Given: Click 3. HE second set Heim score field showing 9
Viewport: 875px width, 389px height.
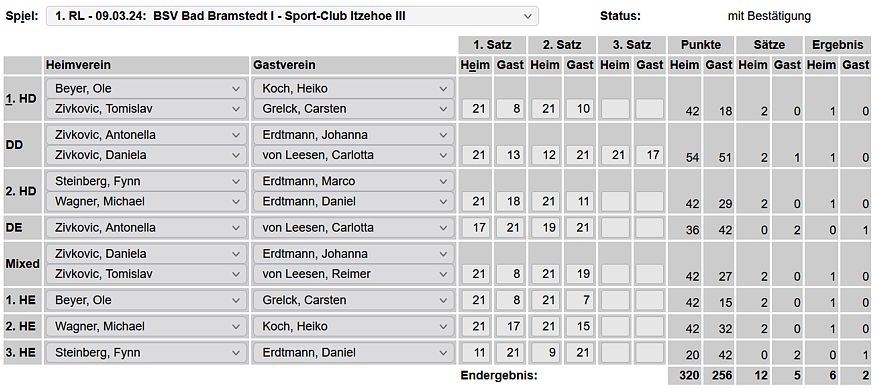Looking at the screenshot, I should point(545,353).
